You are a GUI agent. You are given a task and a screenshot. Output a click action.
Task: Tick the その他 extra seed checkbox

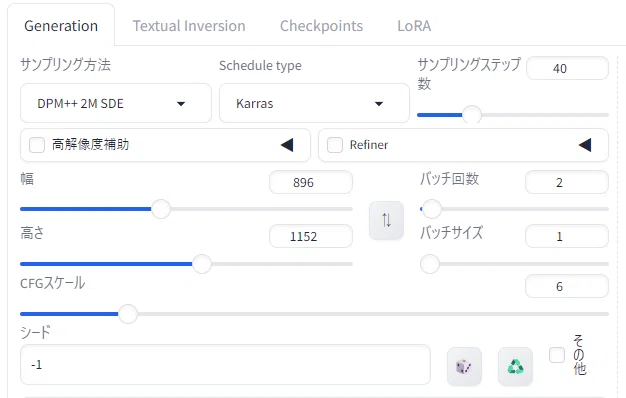click(x=557, y=355)
